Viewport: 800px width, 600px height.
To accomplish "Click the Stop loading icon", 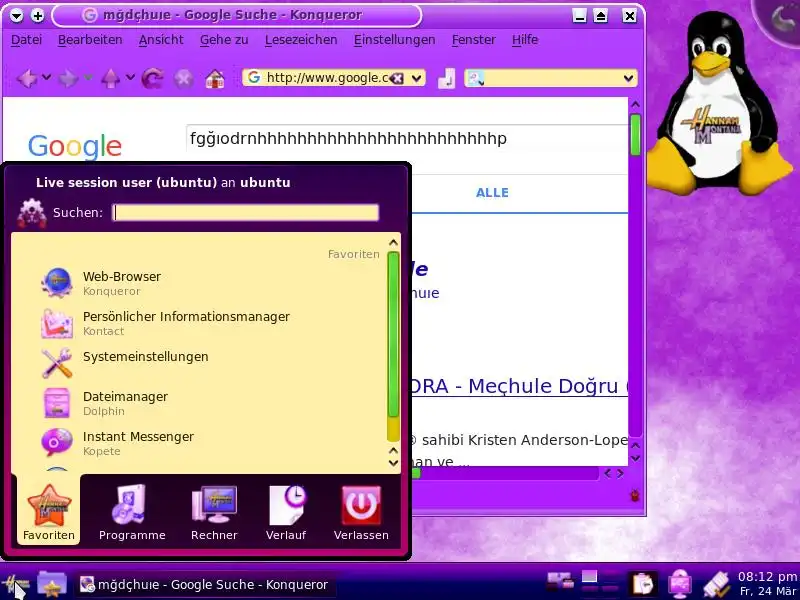I will coord(184,79).
